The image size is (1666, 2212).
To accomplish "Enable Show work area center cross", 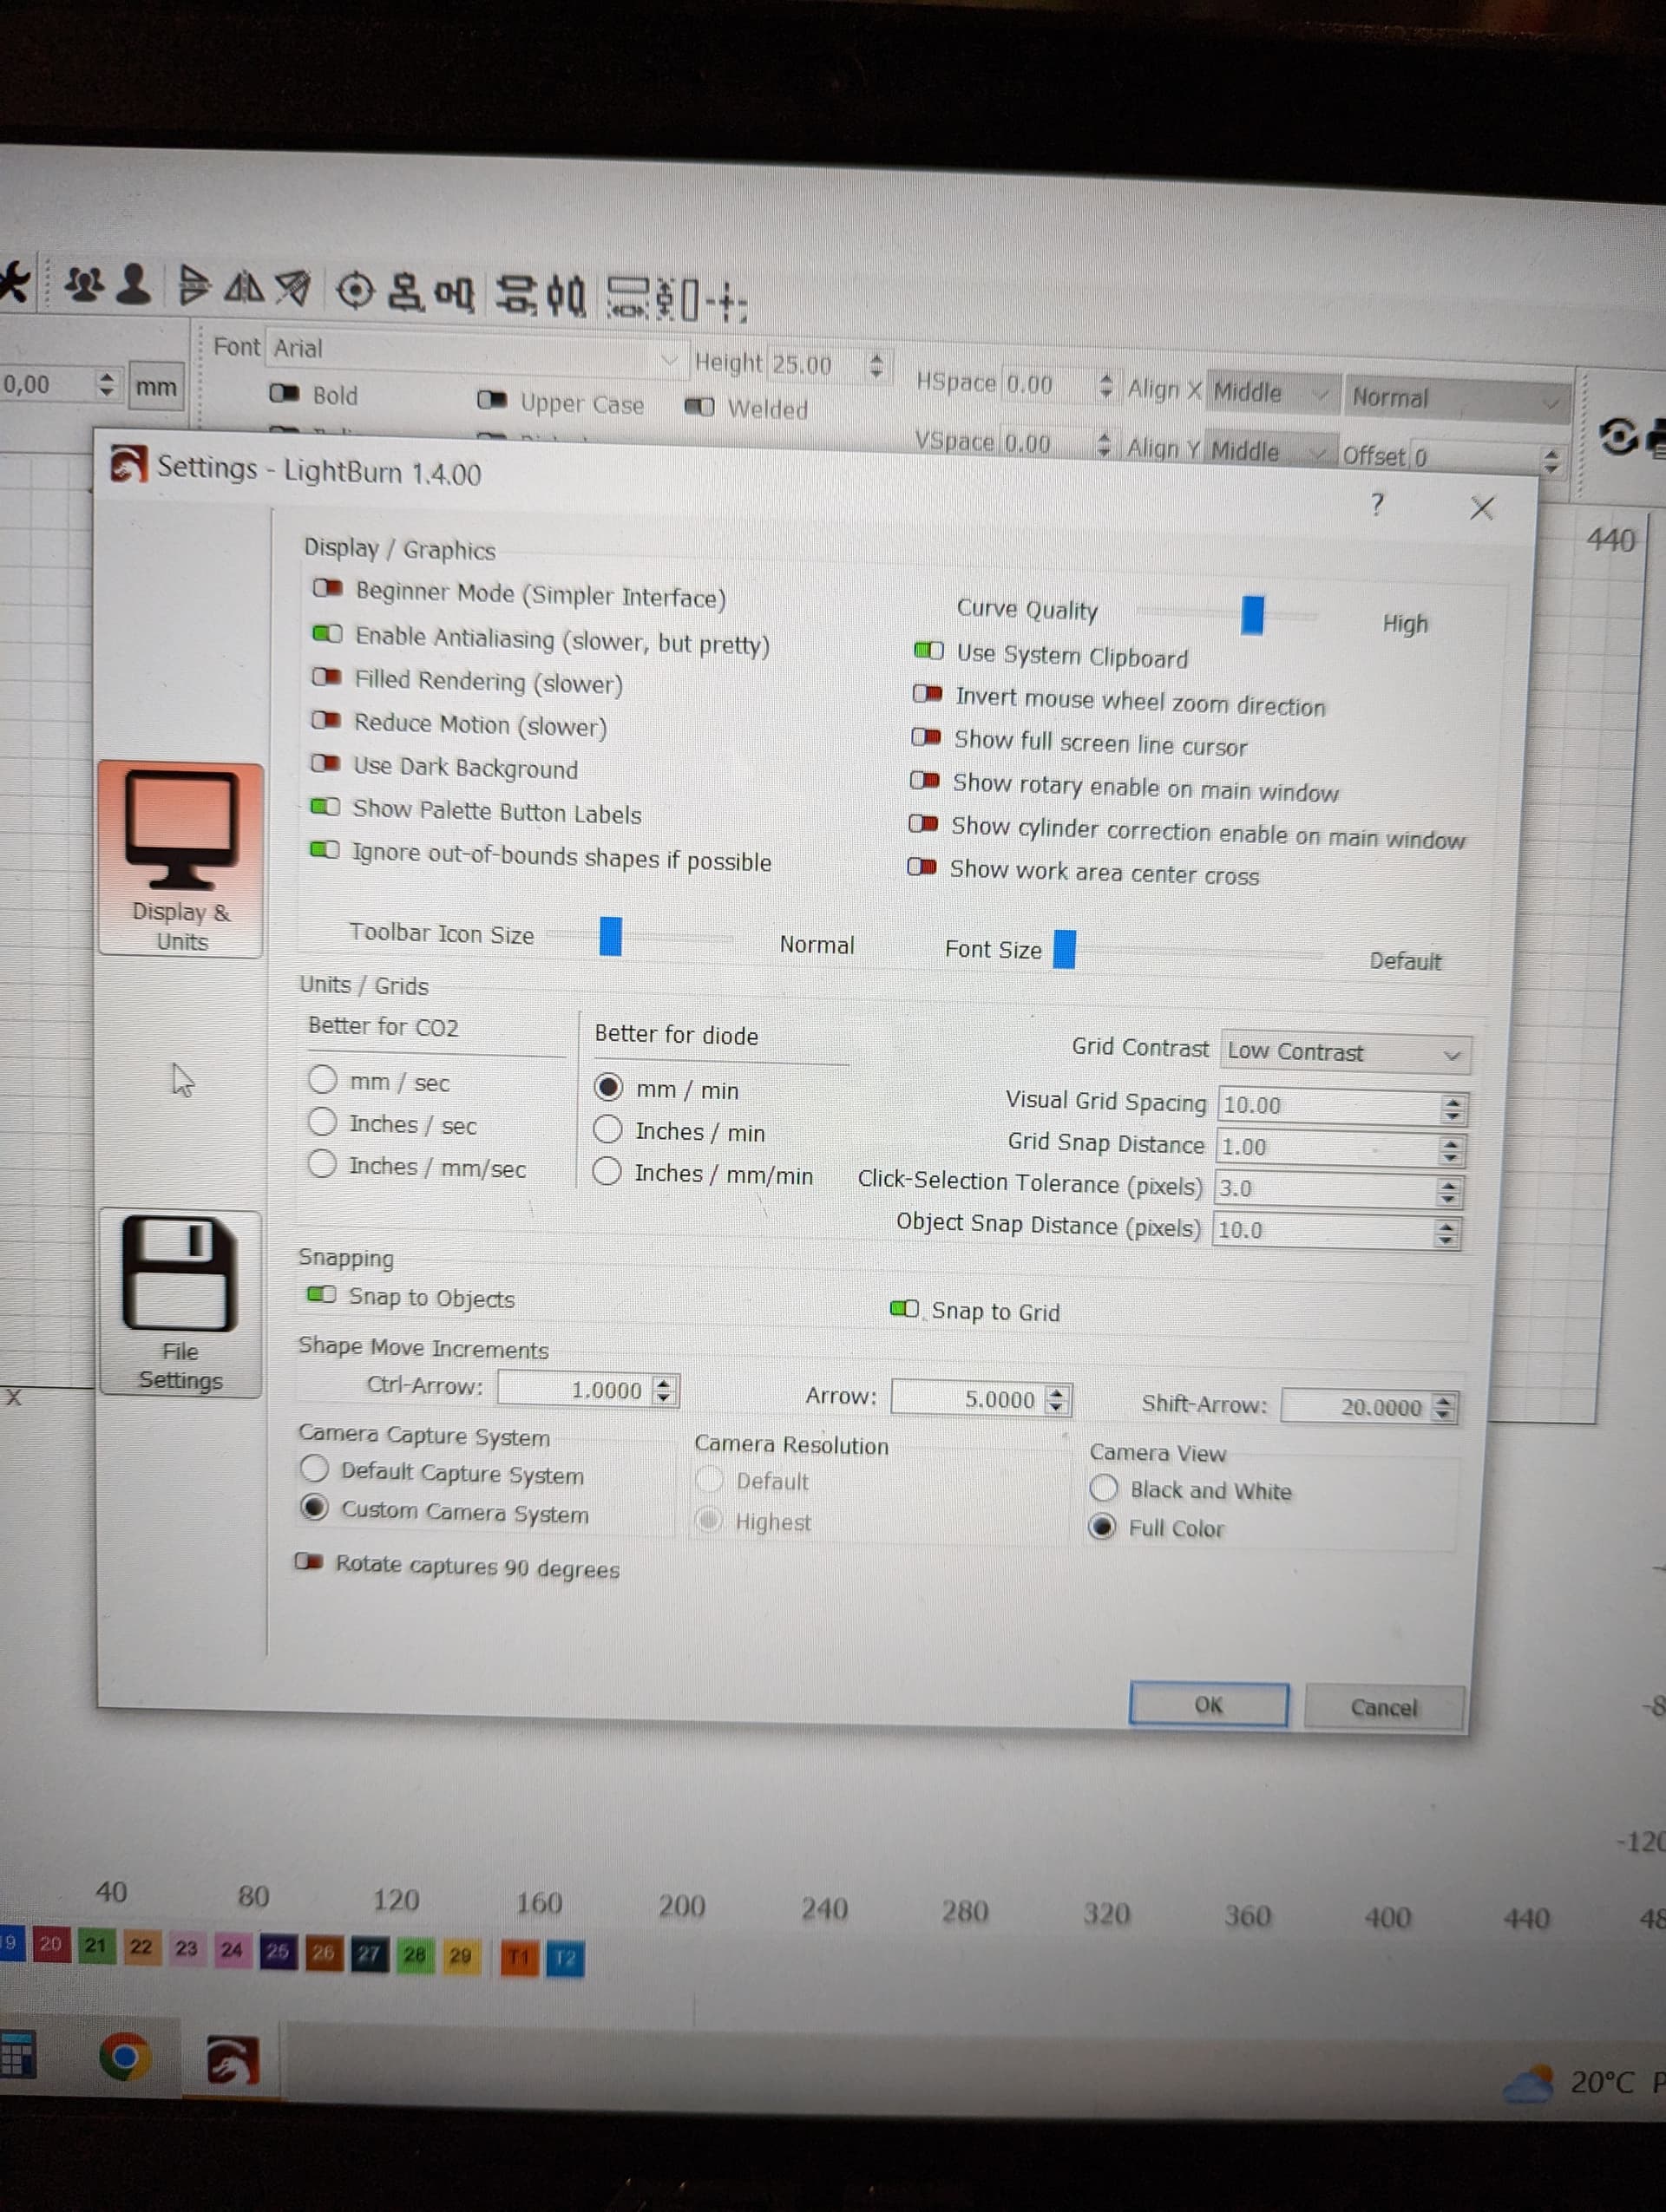I will pos(922,866).
